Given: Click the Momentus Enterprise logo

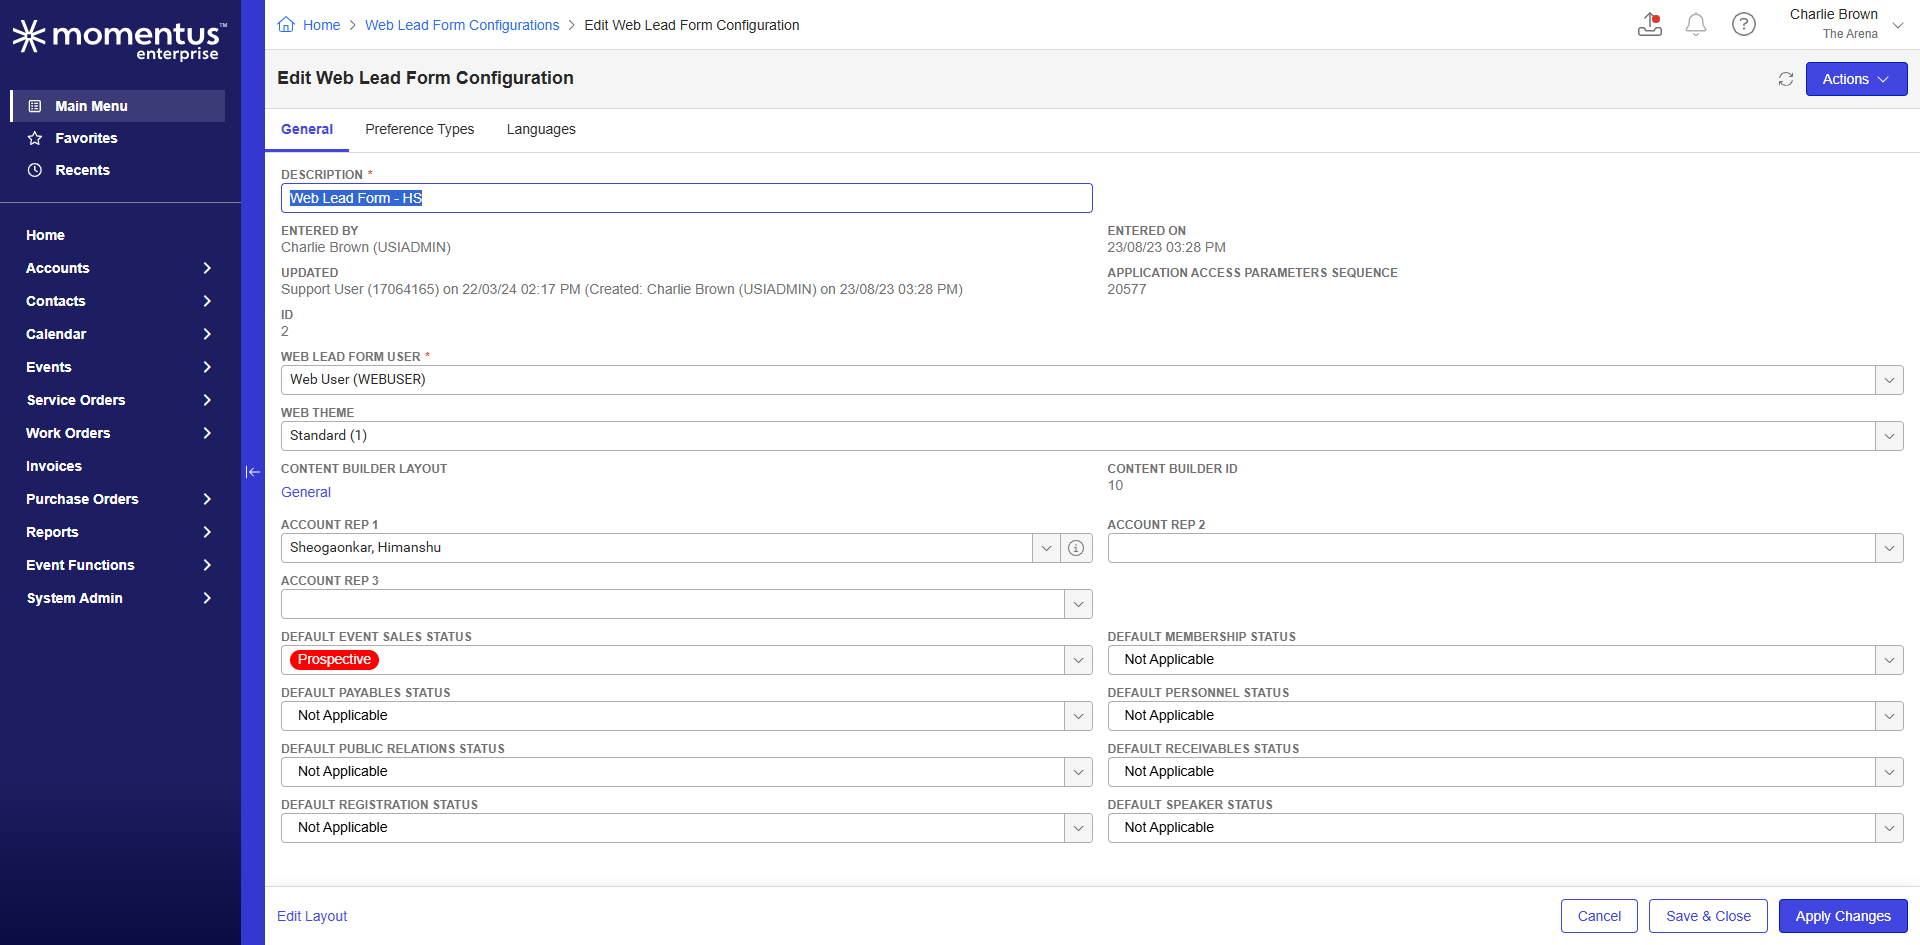Looking at the screenshot, I should (x=120, y=40).
